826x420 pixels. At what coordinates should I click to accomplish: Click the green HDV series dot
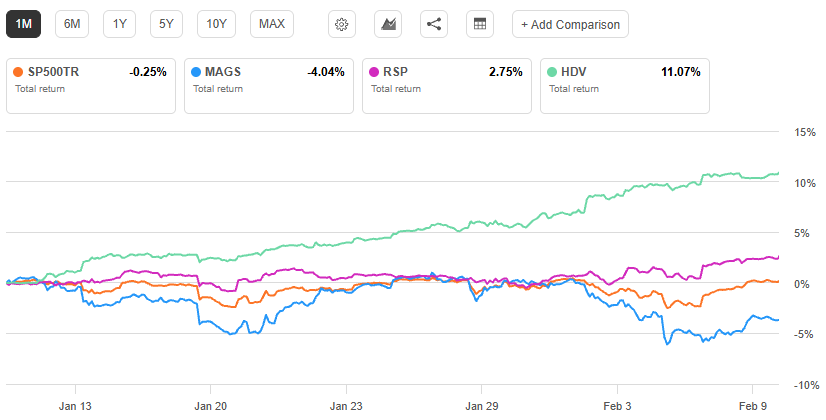[x=552, y=72]
